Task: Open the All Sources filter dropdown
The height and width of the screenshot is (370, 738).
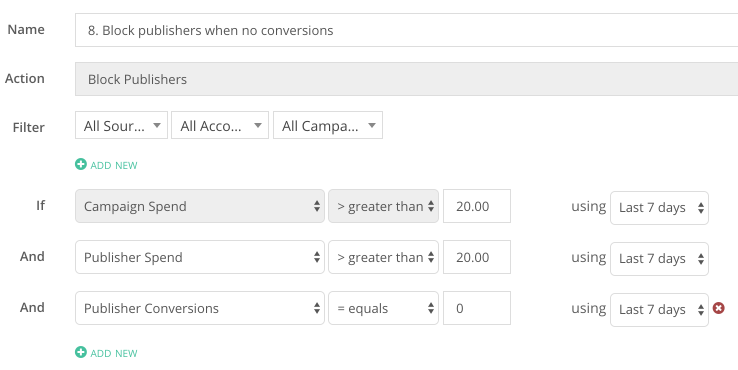Action: click(x=121, y=125)
